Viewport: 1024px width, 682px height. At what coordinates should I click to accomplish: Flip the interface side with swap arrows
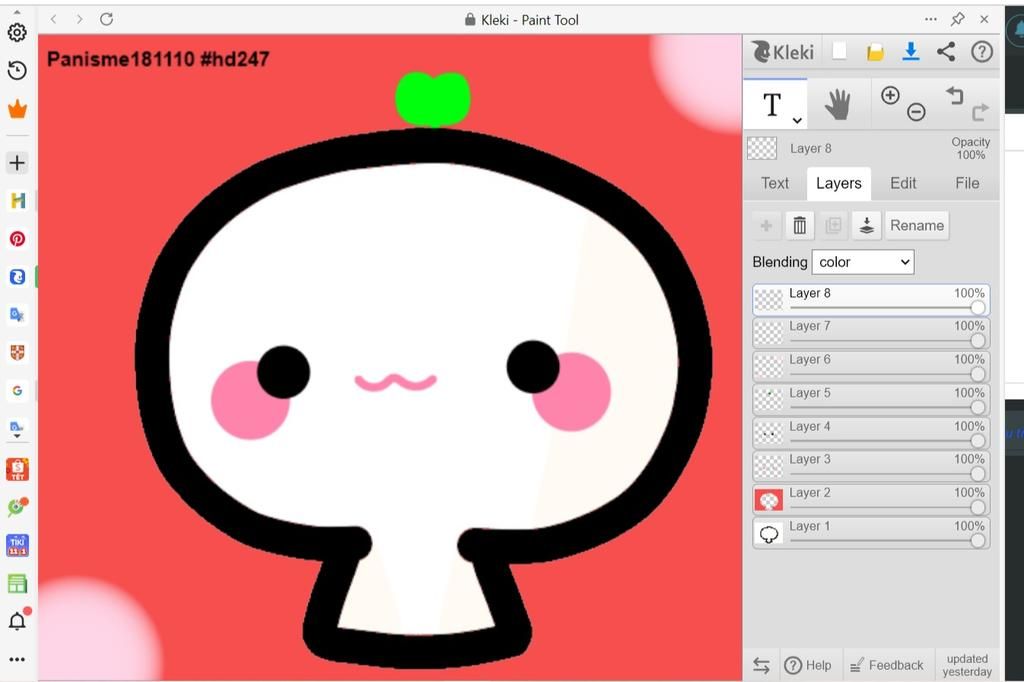pos(761,665)
